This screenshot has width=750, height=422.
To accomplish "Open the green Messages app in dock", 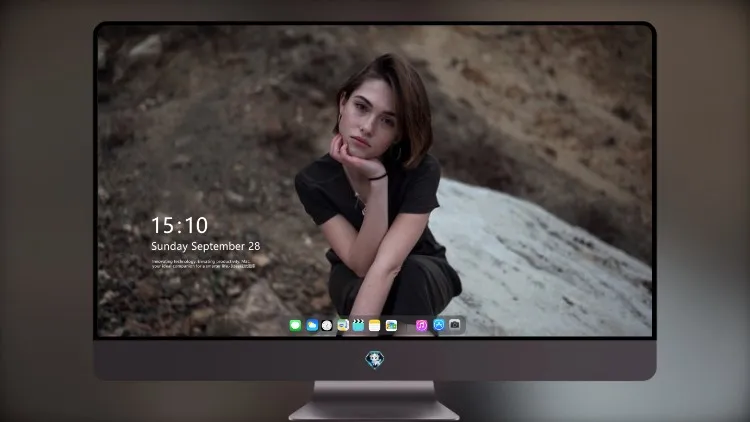I will (296, 325).
